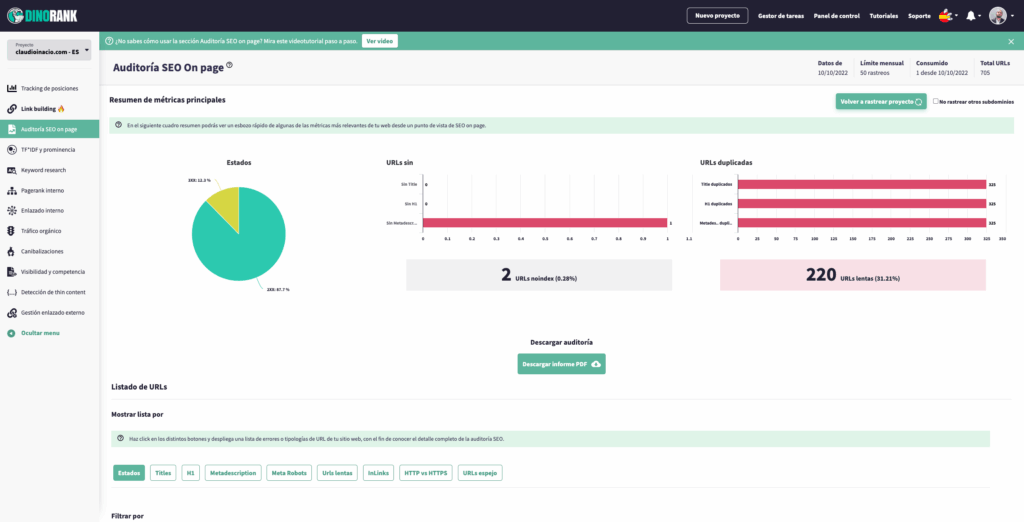This screenshot has width=1024, height=522.
Task: Click Ocultar menu text link
Action: tap(40, 333)
